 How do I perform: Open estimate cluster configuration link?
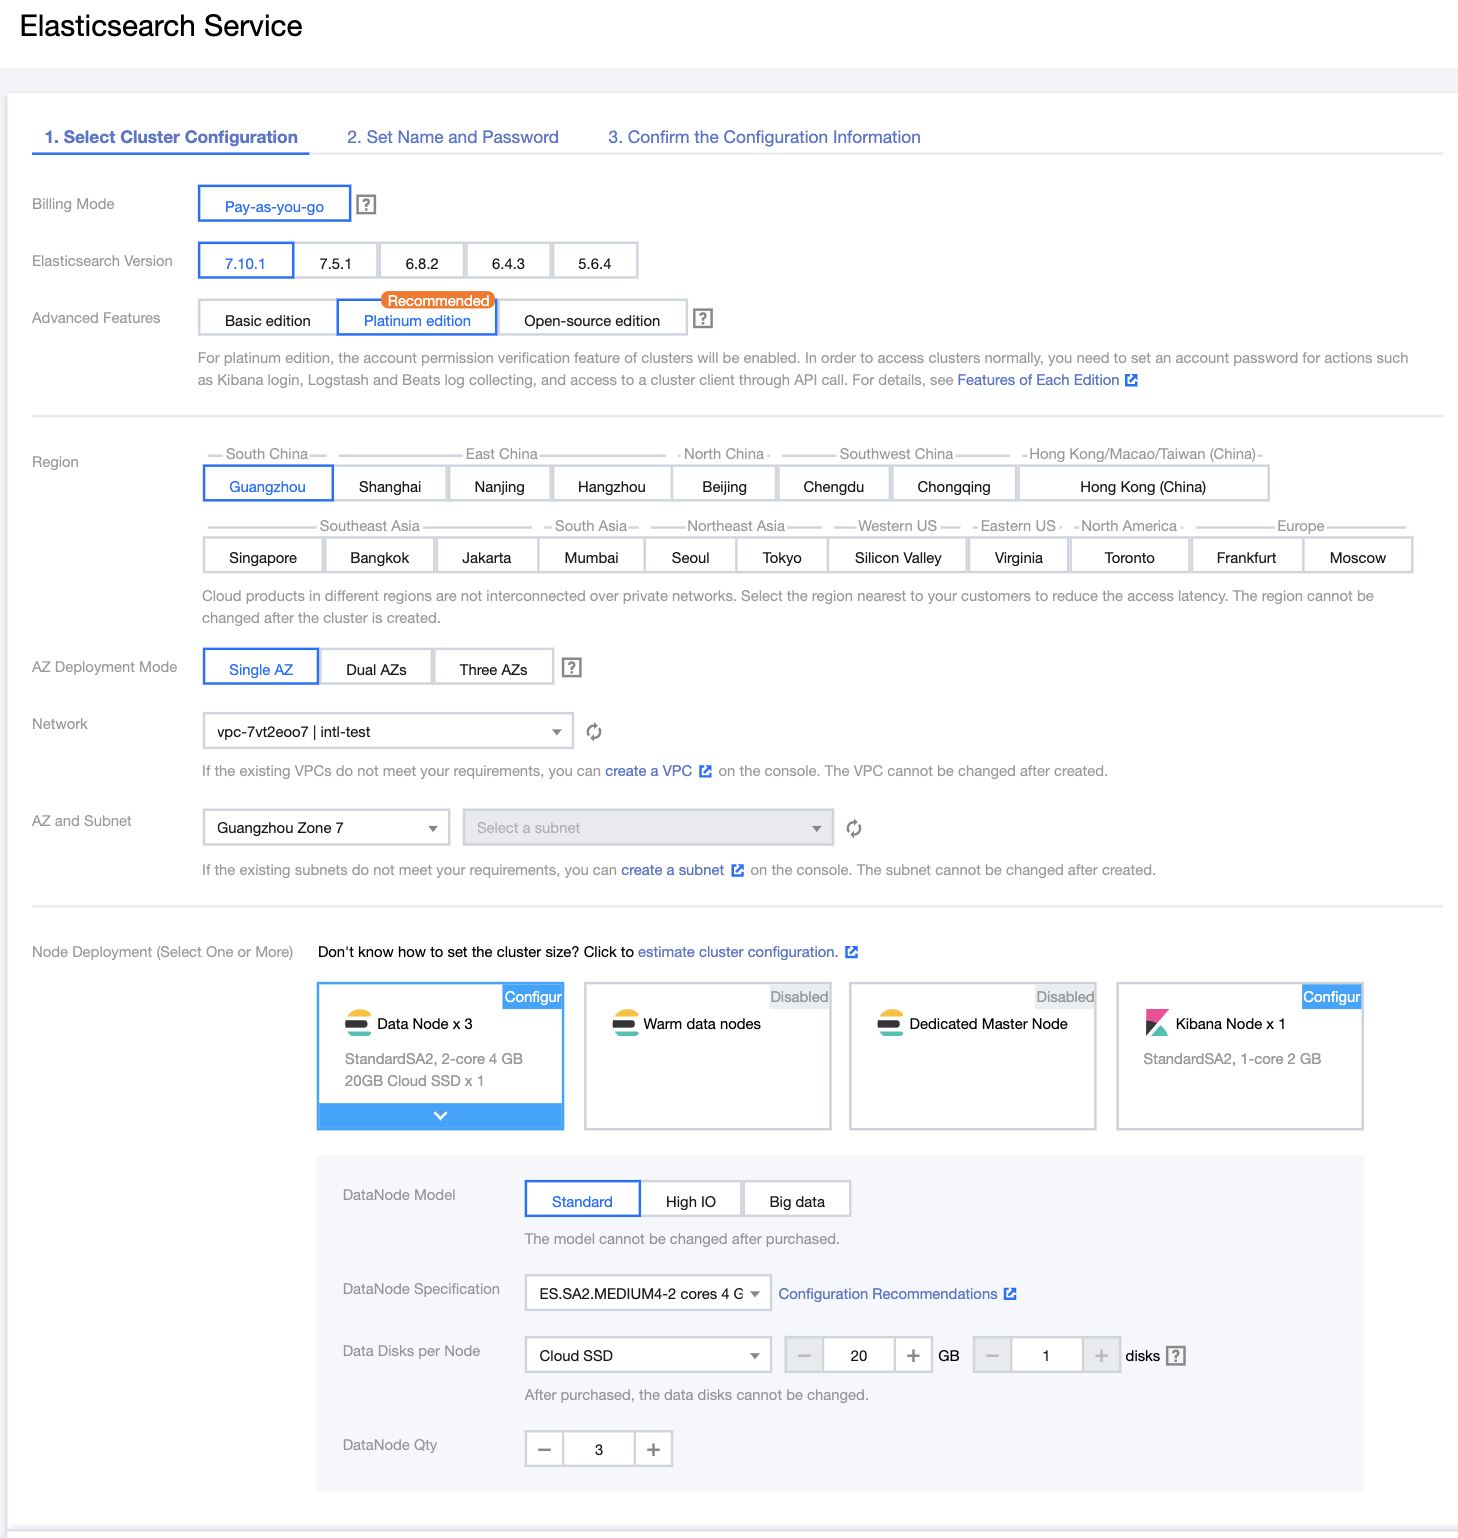[738, 952]
